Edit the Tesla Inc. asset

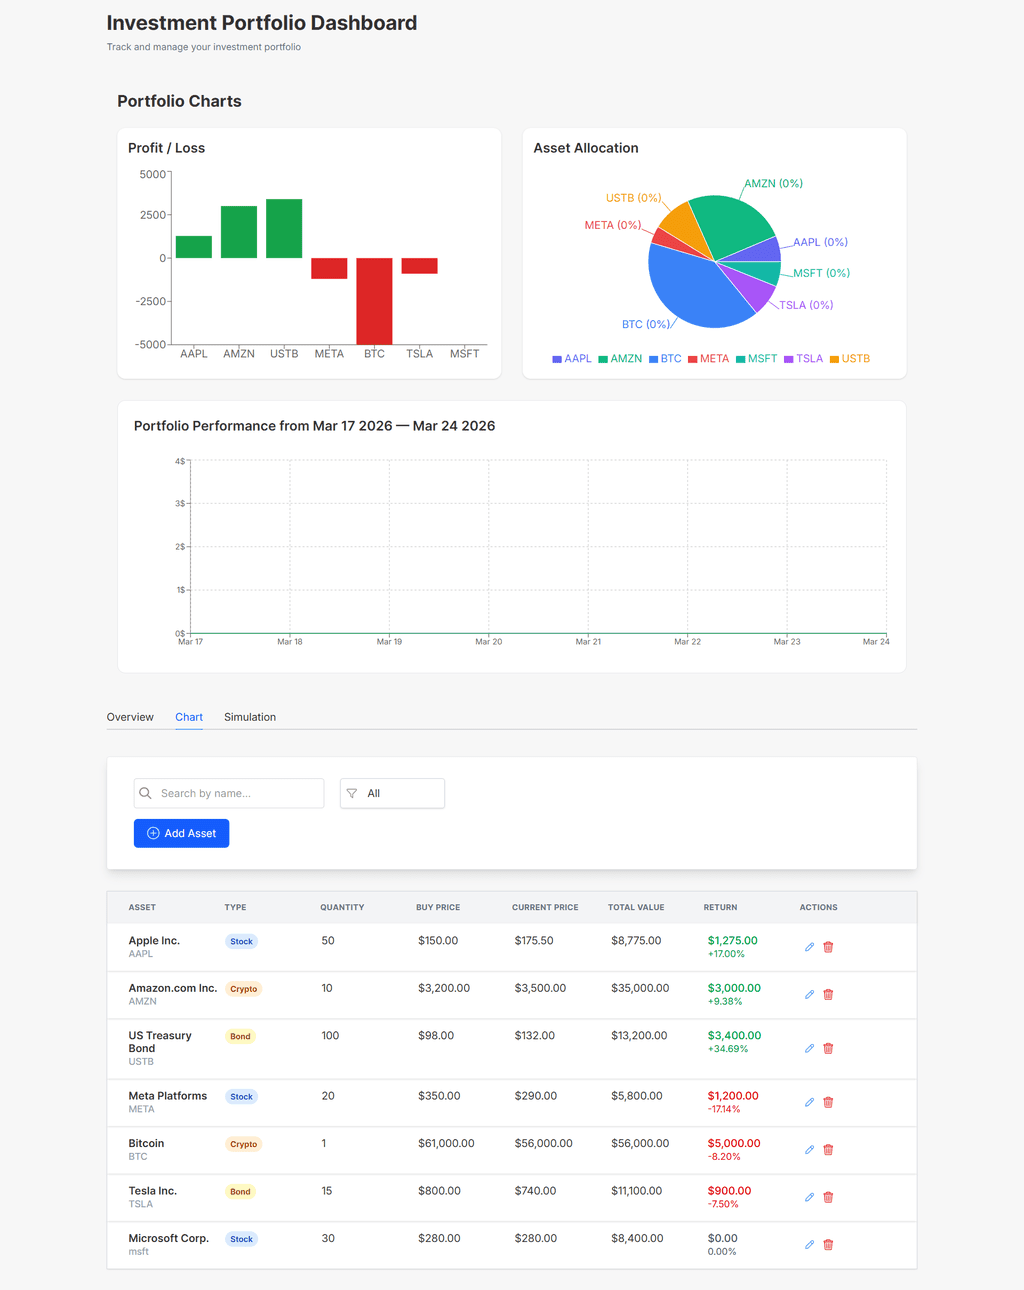tap(809, 1197)
